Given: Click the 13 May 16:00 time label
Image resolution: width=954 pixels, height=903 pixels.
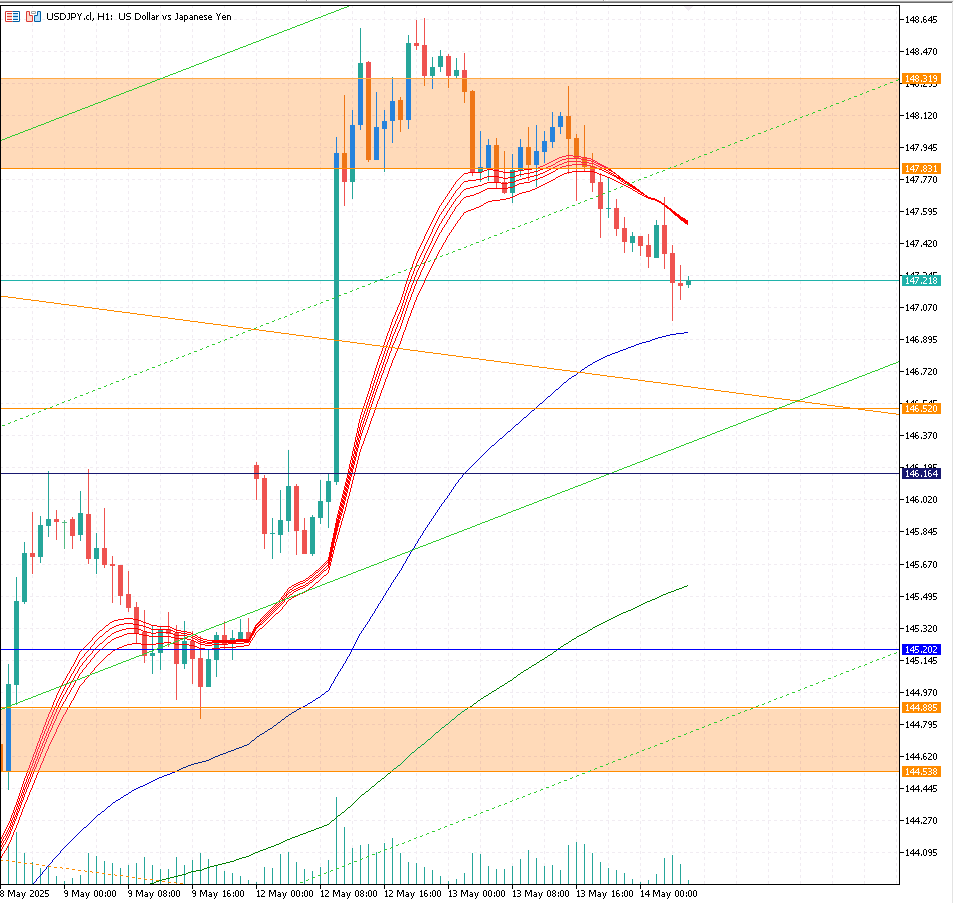Looking at the screenshot, I should [604, 894].
